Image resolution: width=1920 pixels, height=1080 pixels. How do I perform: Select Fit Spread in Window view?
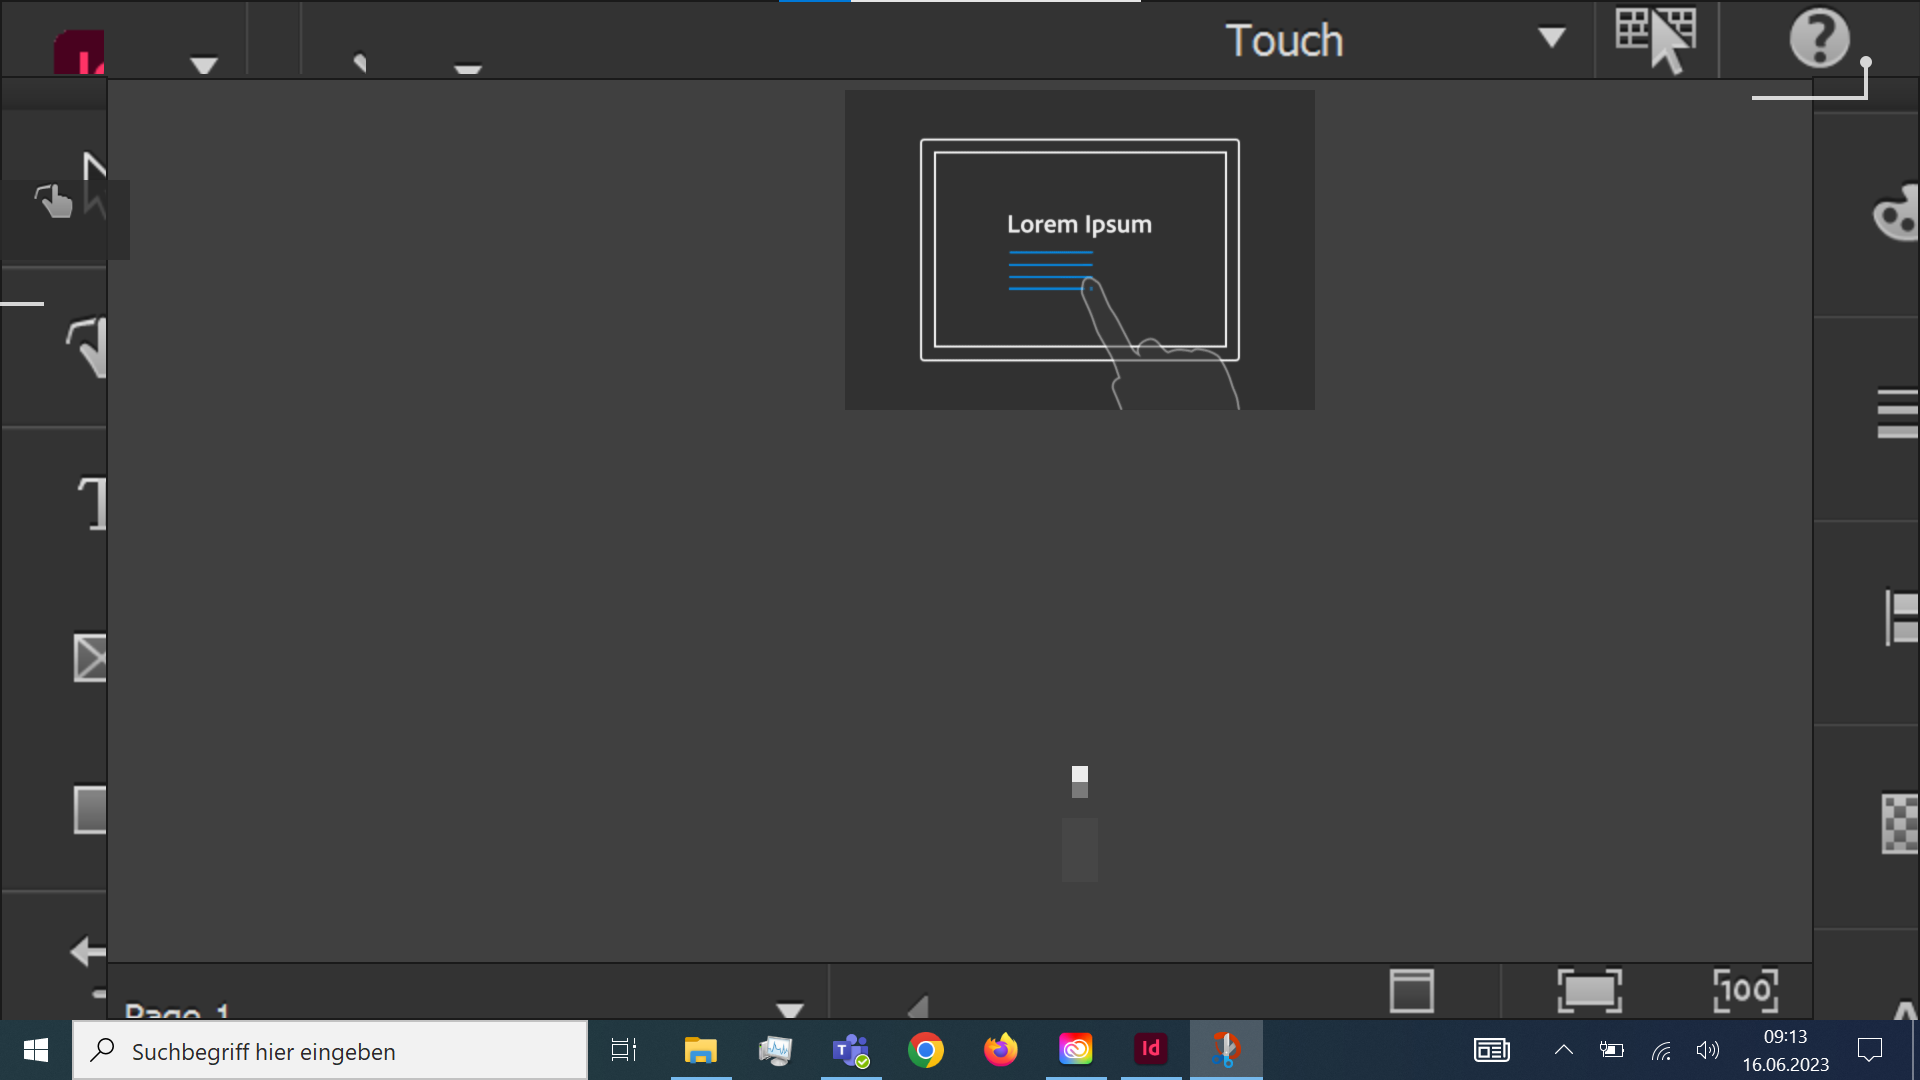point(1590,991)
